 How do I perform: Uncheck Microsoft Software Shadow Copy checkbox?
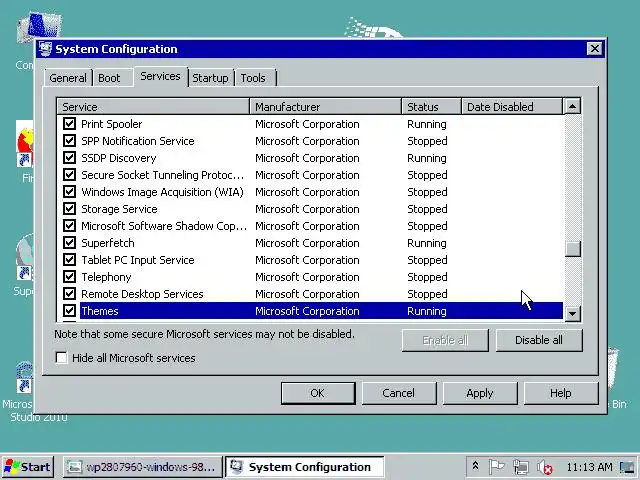coord(69,226)
